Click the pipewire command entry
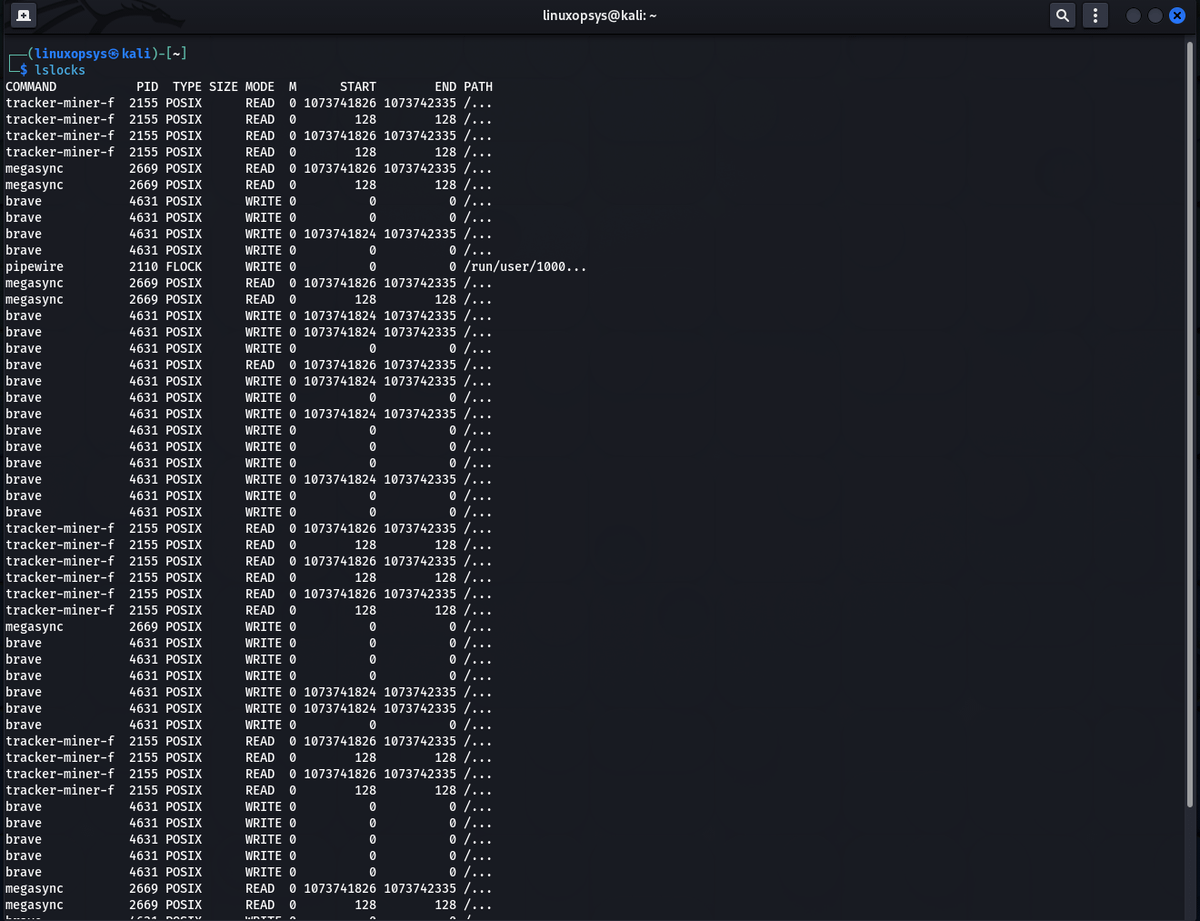The height and width of the screenshot is (921, 1200). [x=35, y=267]
